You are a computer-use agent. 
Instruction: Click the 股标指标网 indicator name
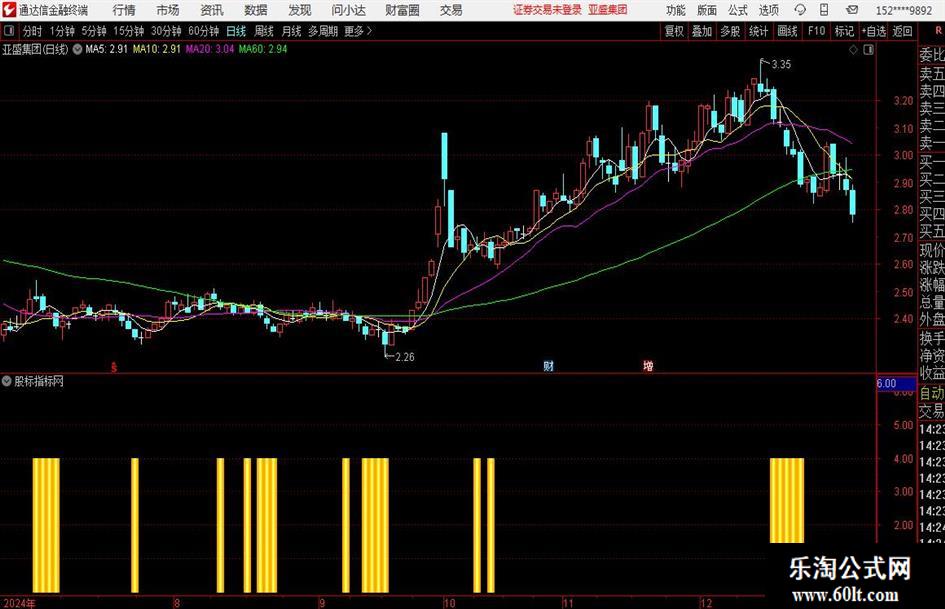pyautogui.click(x=39, y=381)
